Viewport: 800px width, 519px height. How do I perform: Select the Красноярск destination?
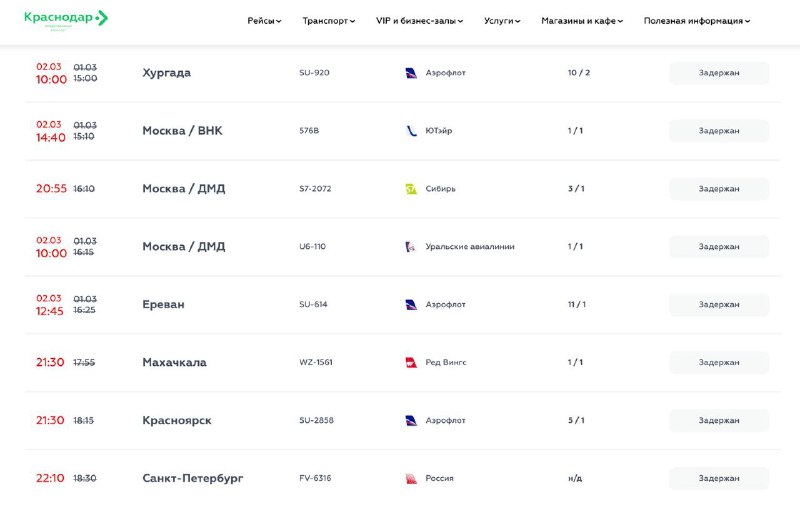[177, 421]
